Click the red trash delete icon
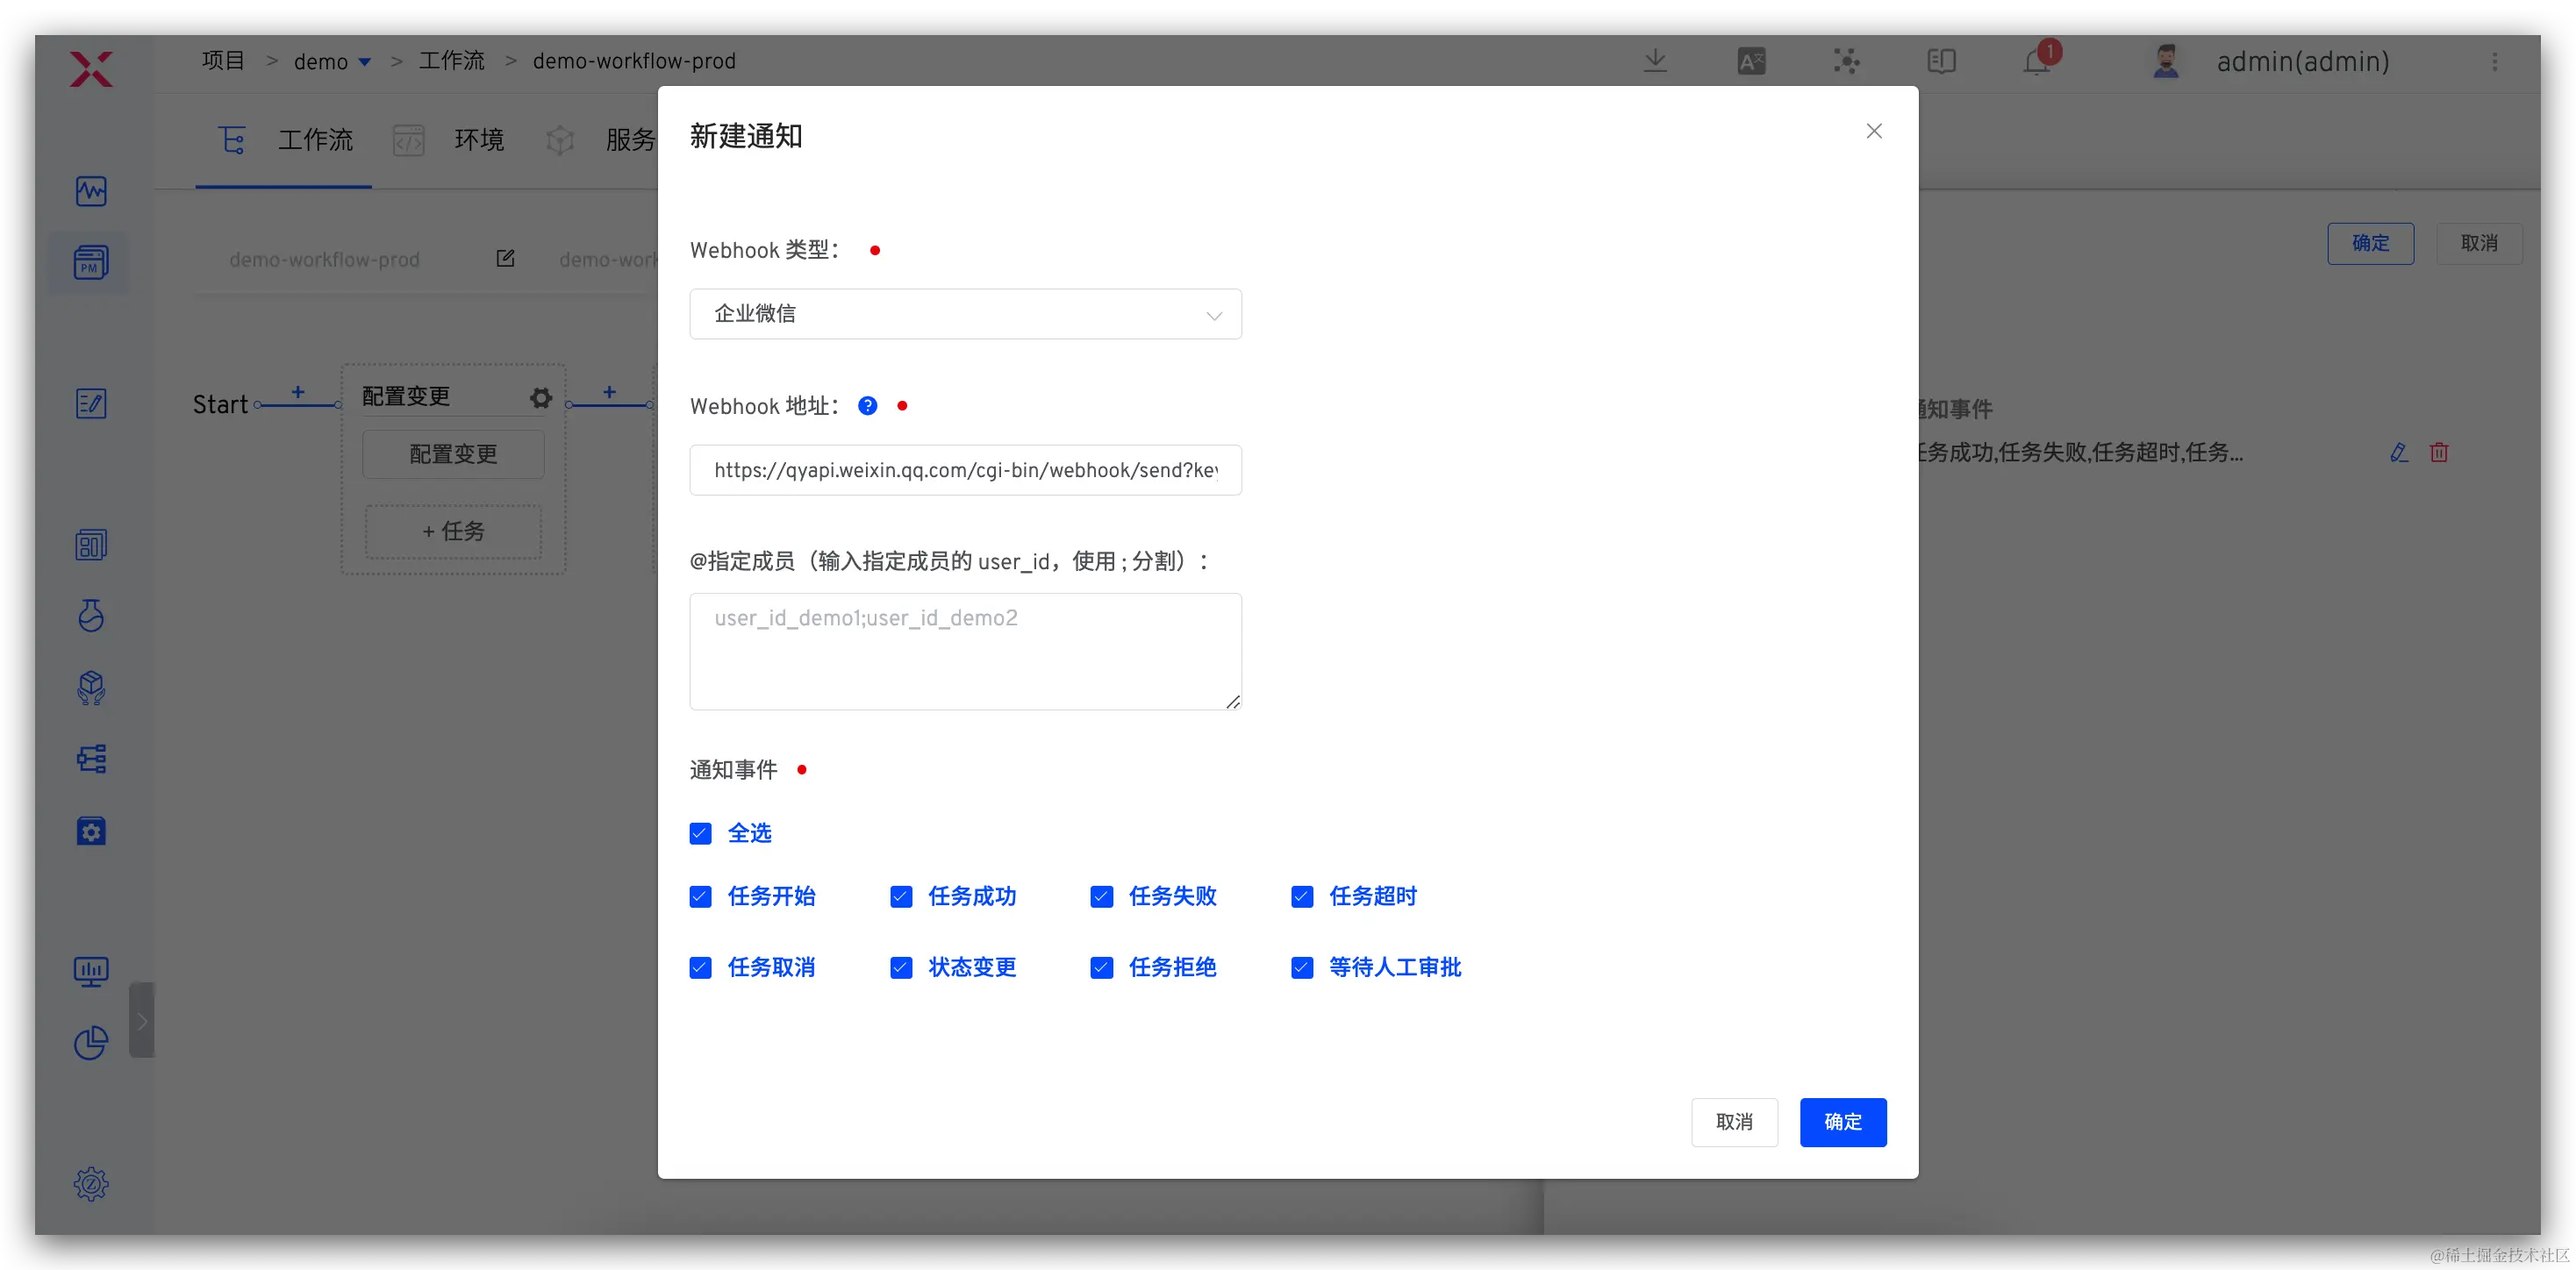 [2439, 453]
